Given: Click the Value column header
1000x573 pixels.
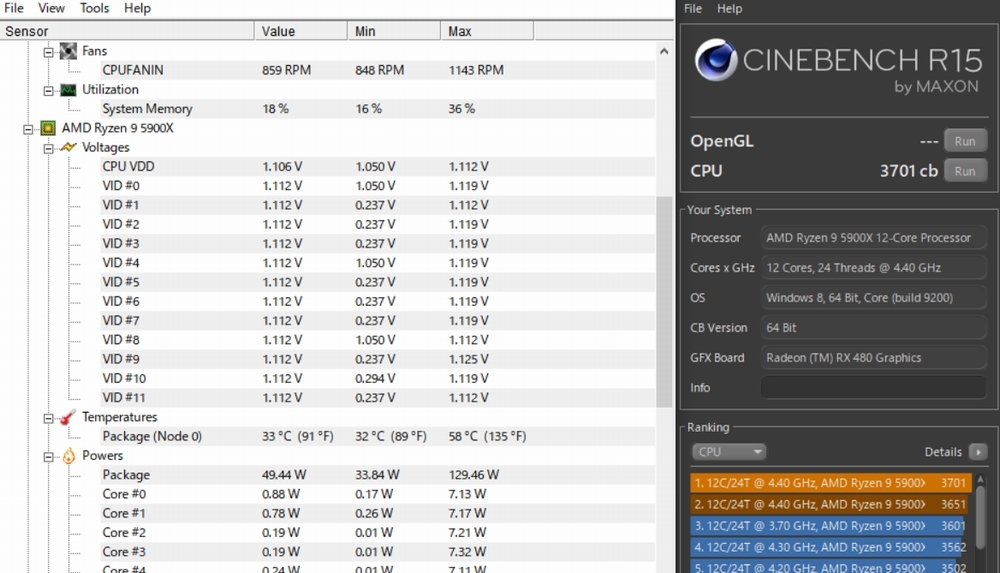Looking at the screenshot, I should coord(278,31).
